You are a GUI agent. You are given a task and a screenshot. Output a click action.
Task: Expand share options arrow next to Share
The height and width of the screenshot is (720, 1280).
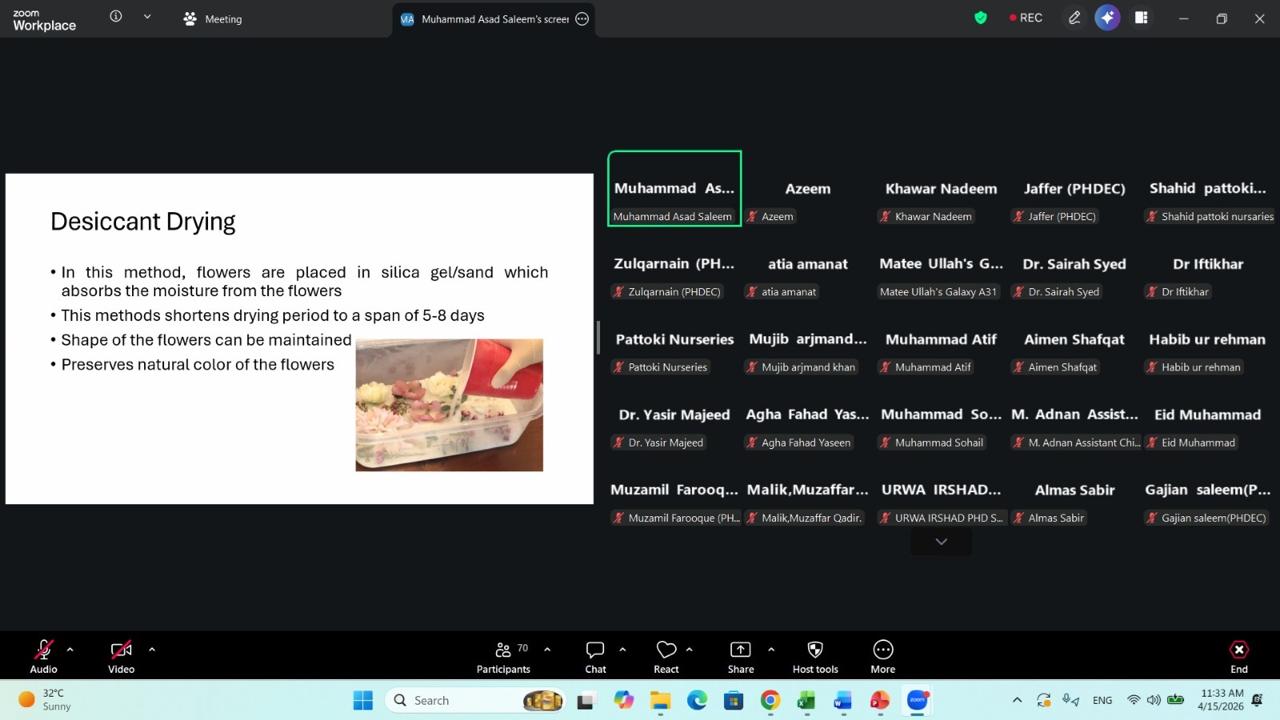click(771, 649)
